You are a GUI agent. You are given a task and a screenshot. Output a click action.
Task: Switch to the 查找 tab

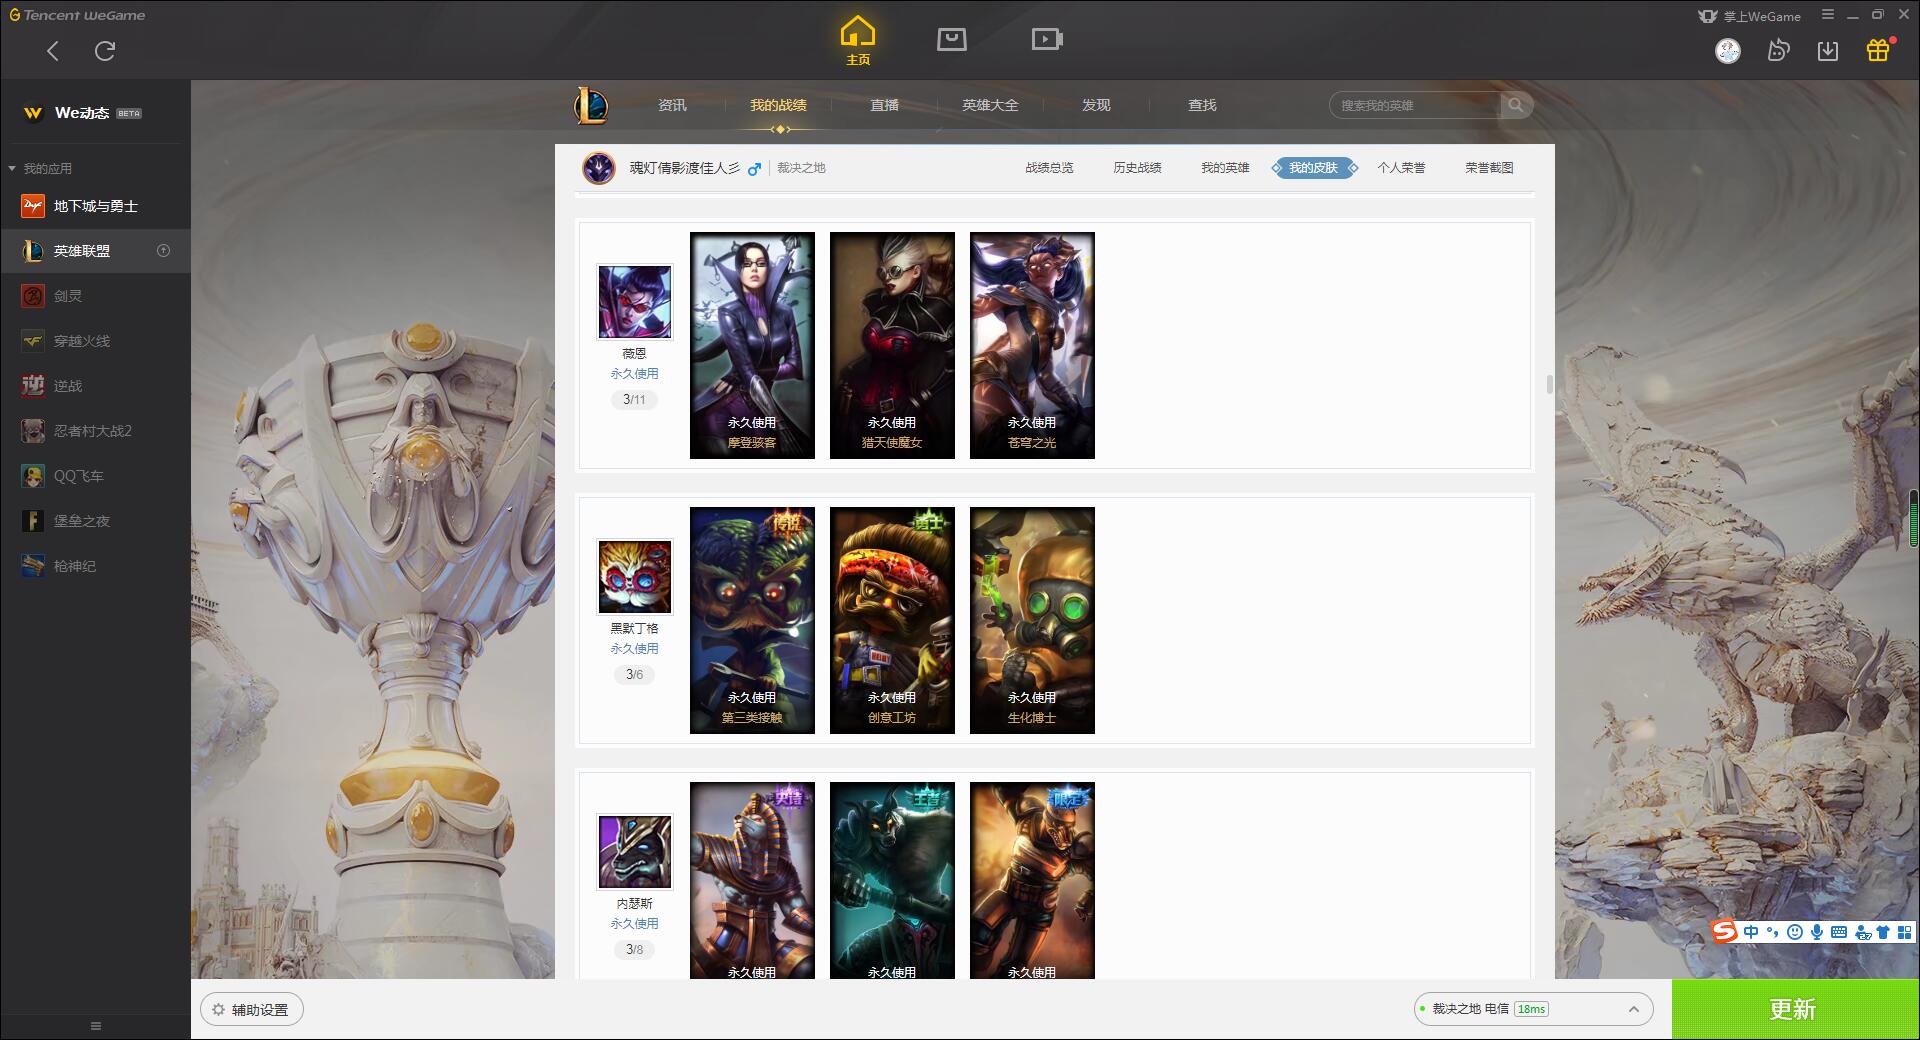(1202, 105)
